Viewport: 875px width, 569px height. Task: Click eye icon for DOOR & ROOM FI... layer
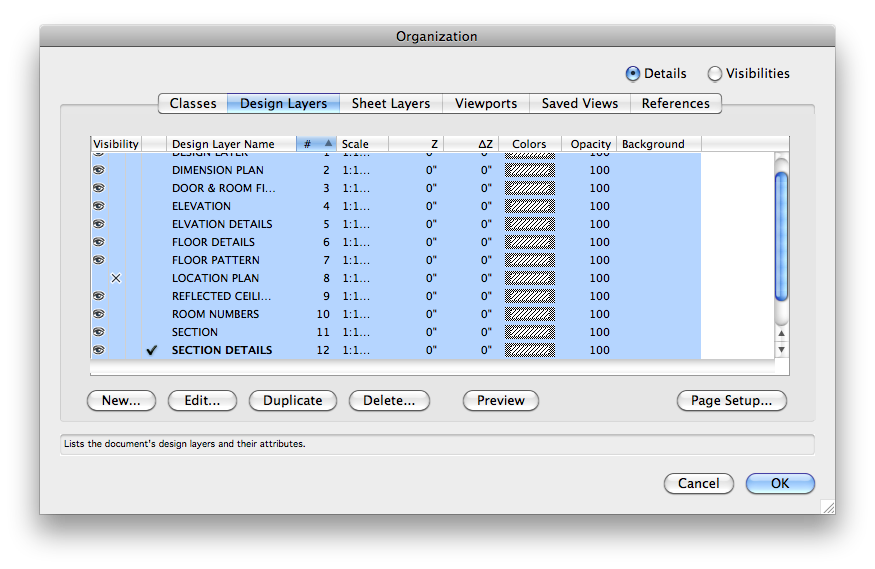click(x=99, y=188)
